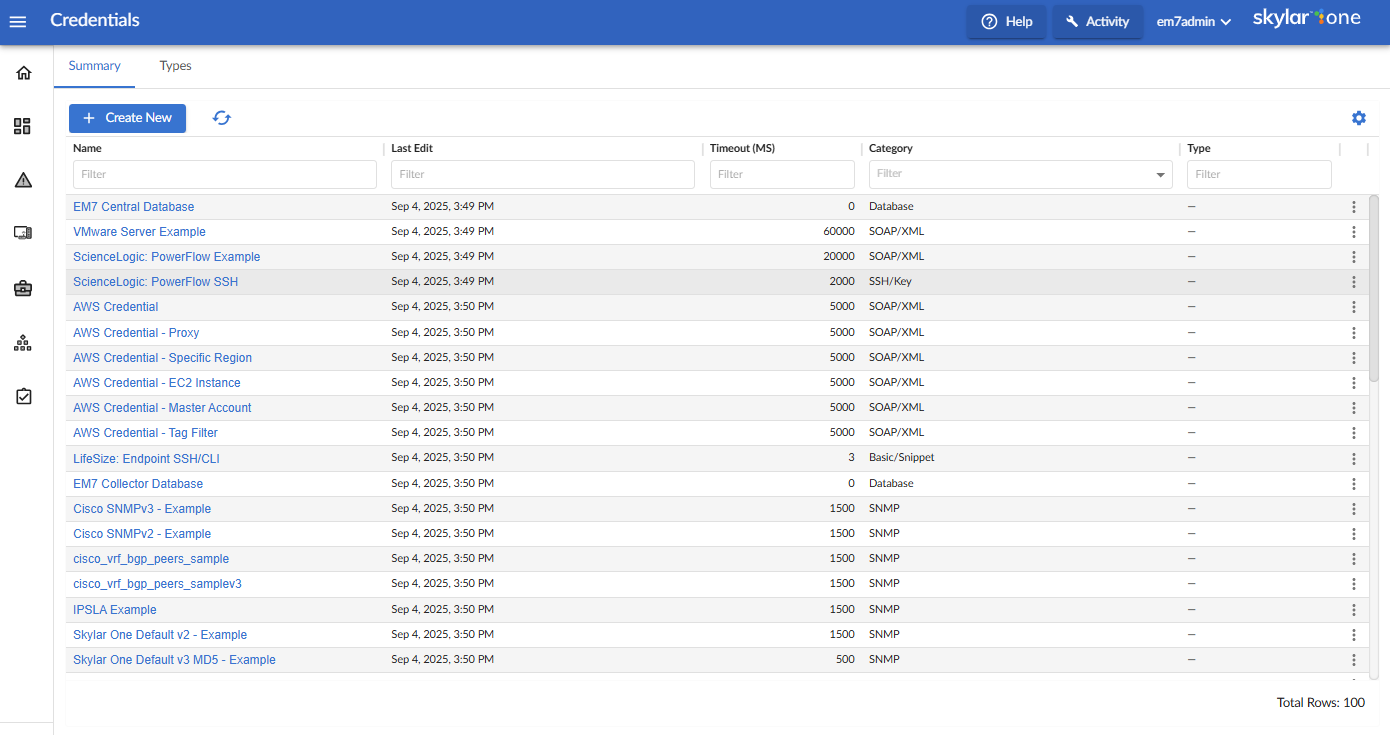This screenshot has height=735, width=1390.
Task: Open the VMware Server Example credential
Action: click(x=139, y=231)
